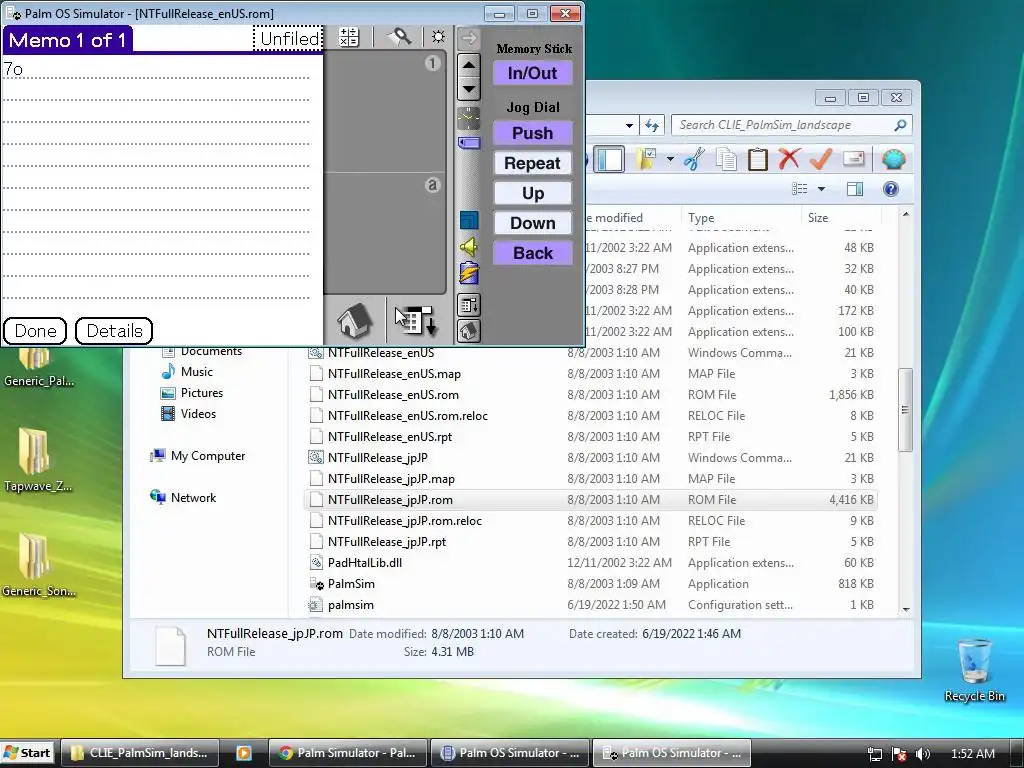The image size is (1024, 768).
Task: Select My Computer in navigation pane
Action: click(198, 456)
